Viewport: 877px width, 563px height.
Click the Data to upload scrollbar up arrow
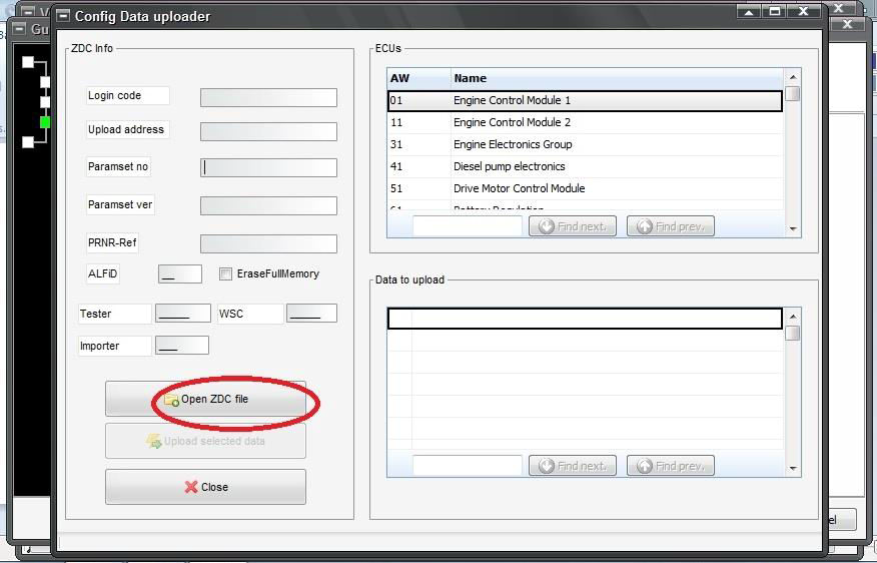click(793, 317)
